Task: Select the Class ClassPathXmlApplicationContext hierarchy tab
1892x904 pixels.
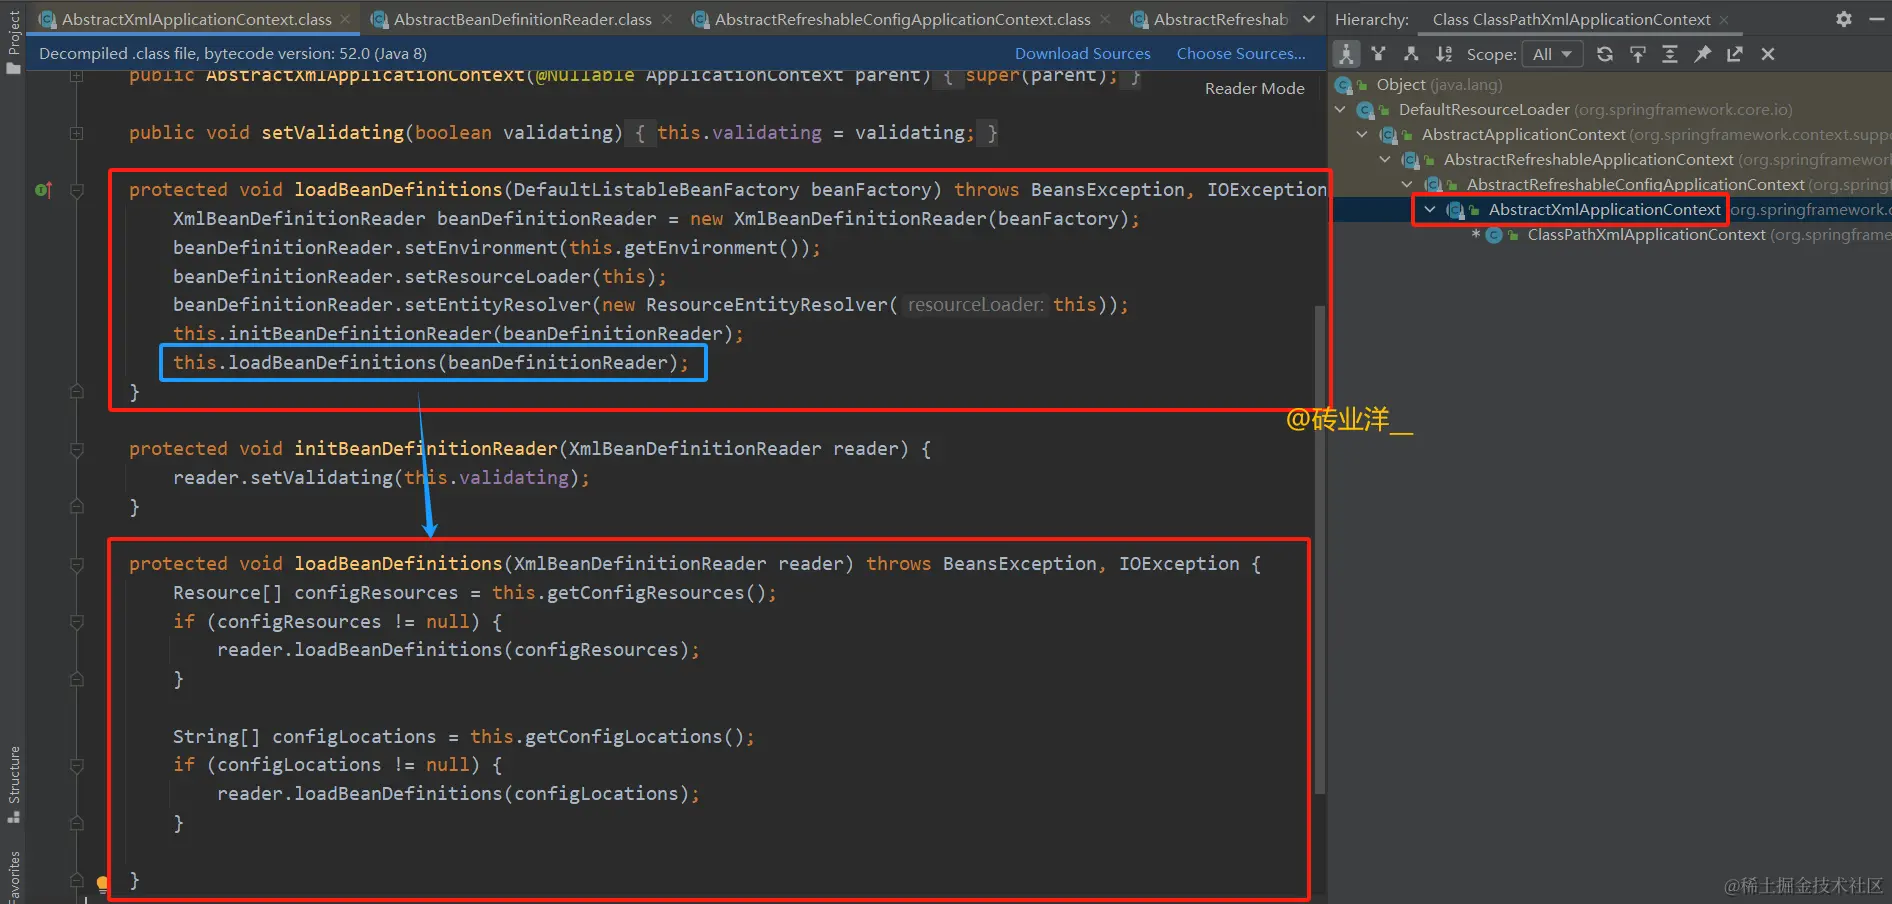Action: 1571,20
